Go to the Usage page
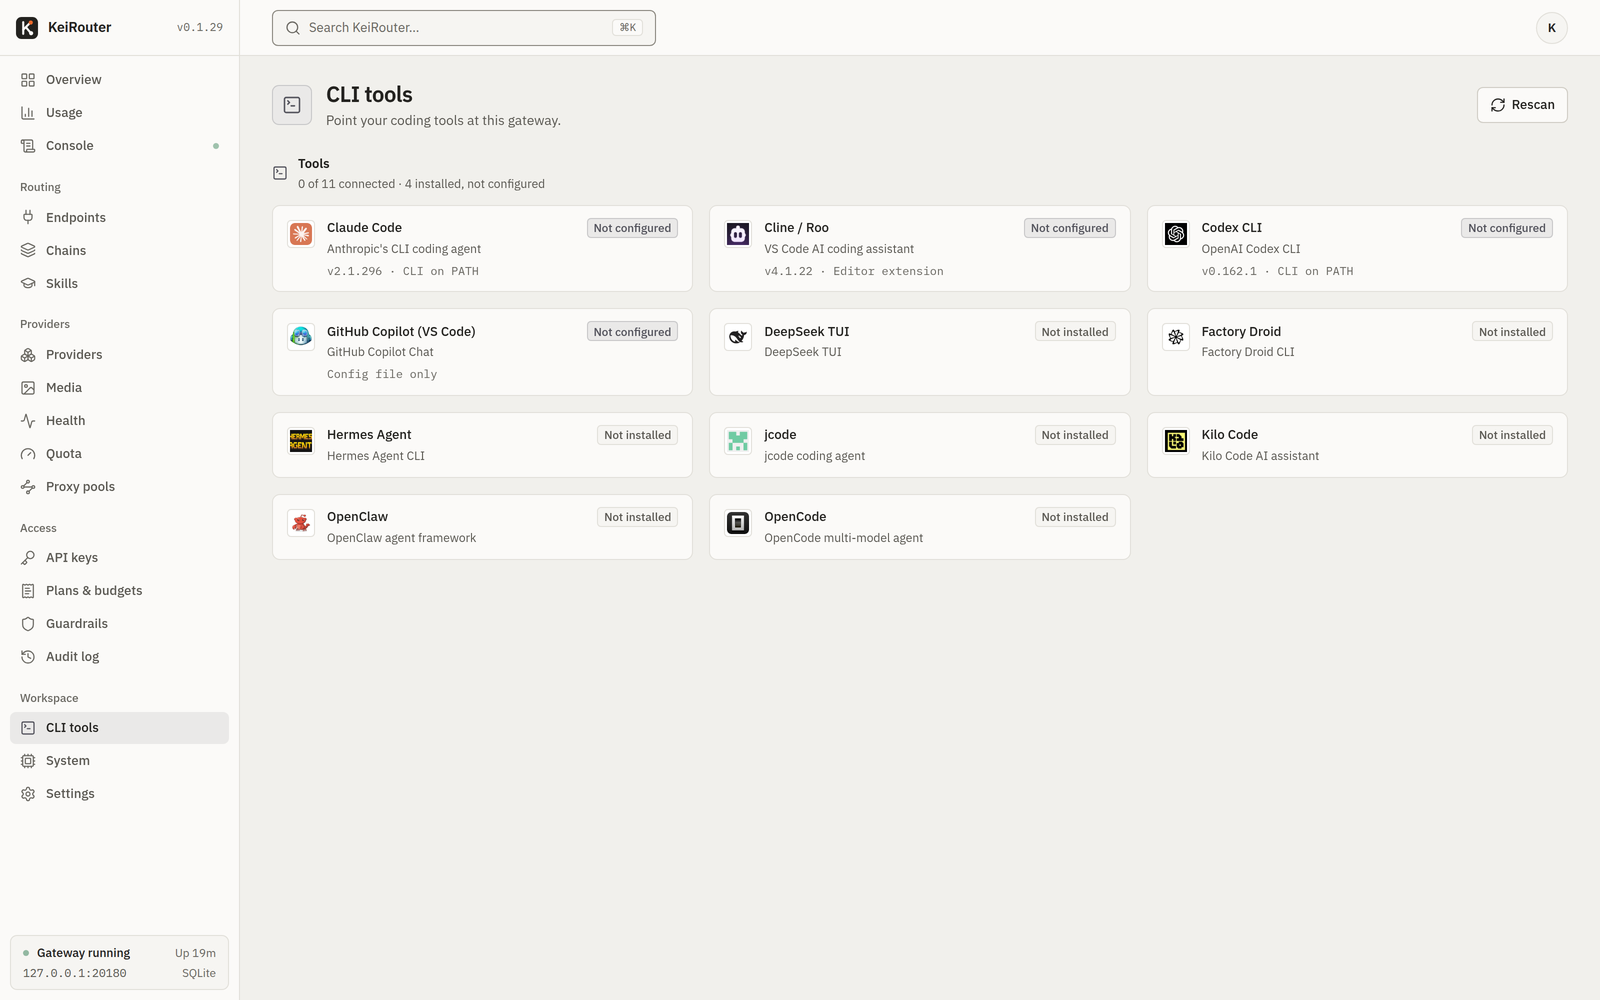1600x1000 pixels. click(x=119, y=113)
